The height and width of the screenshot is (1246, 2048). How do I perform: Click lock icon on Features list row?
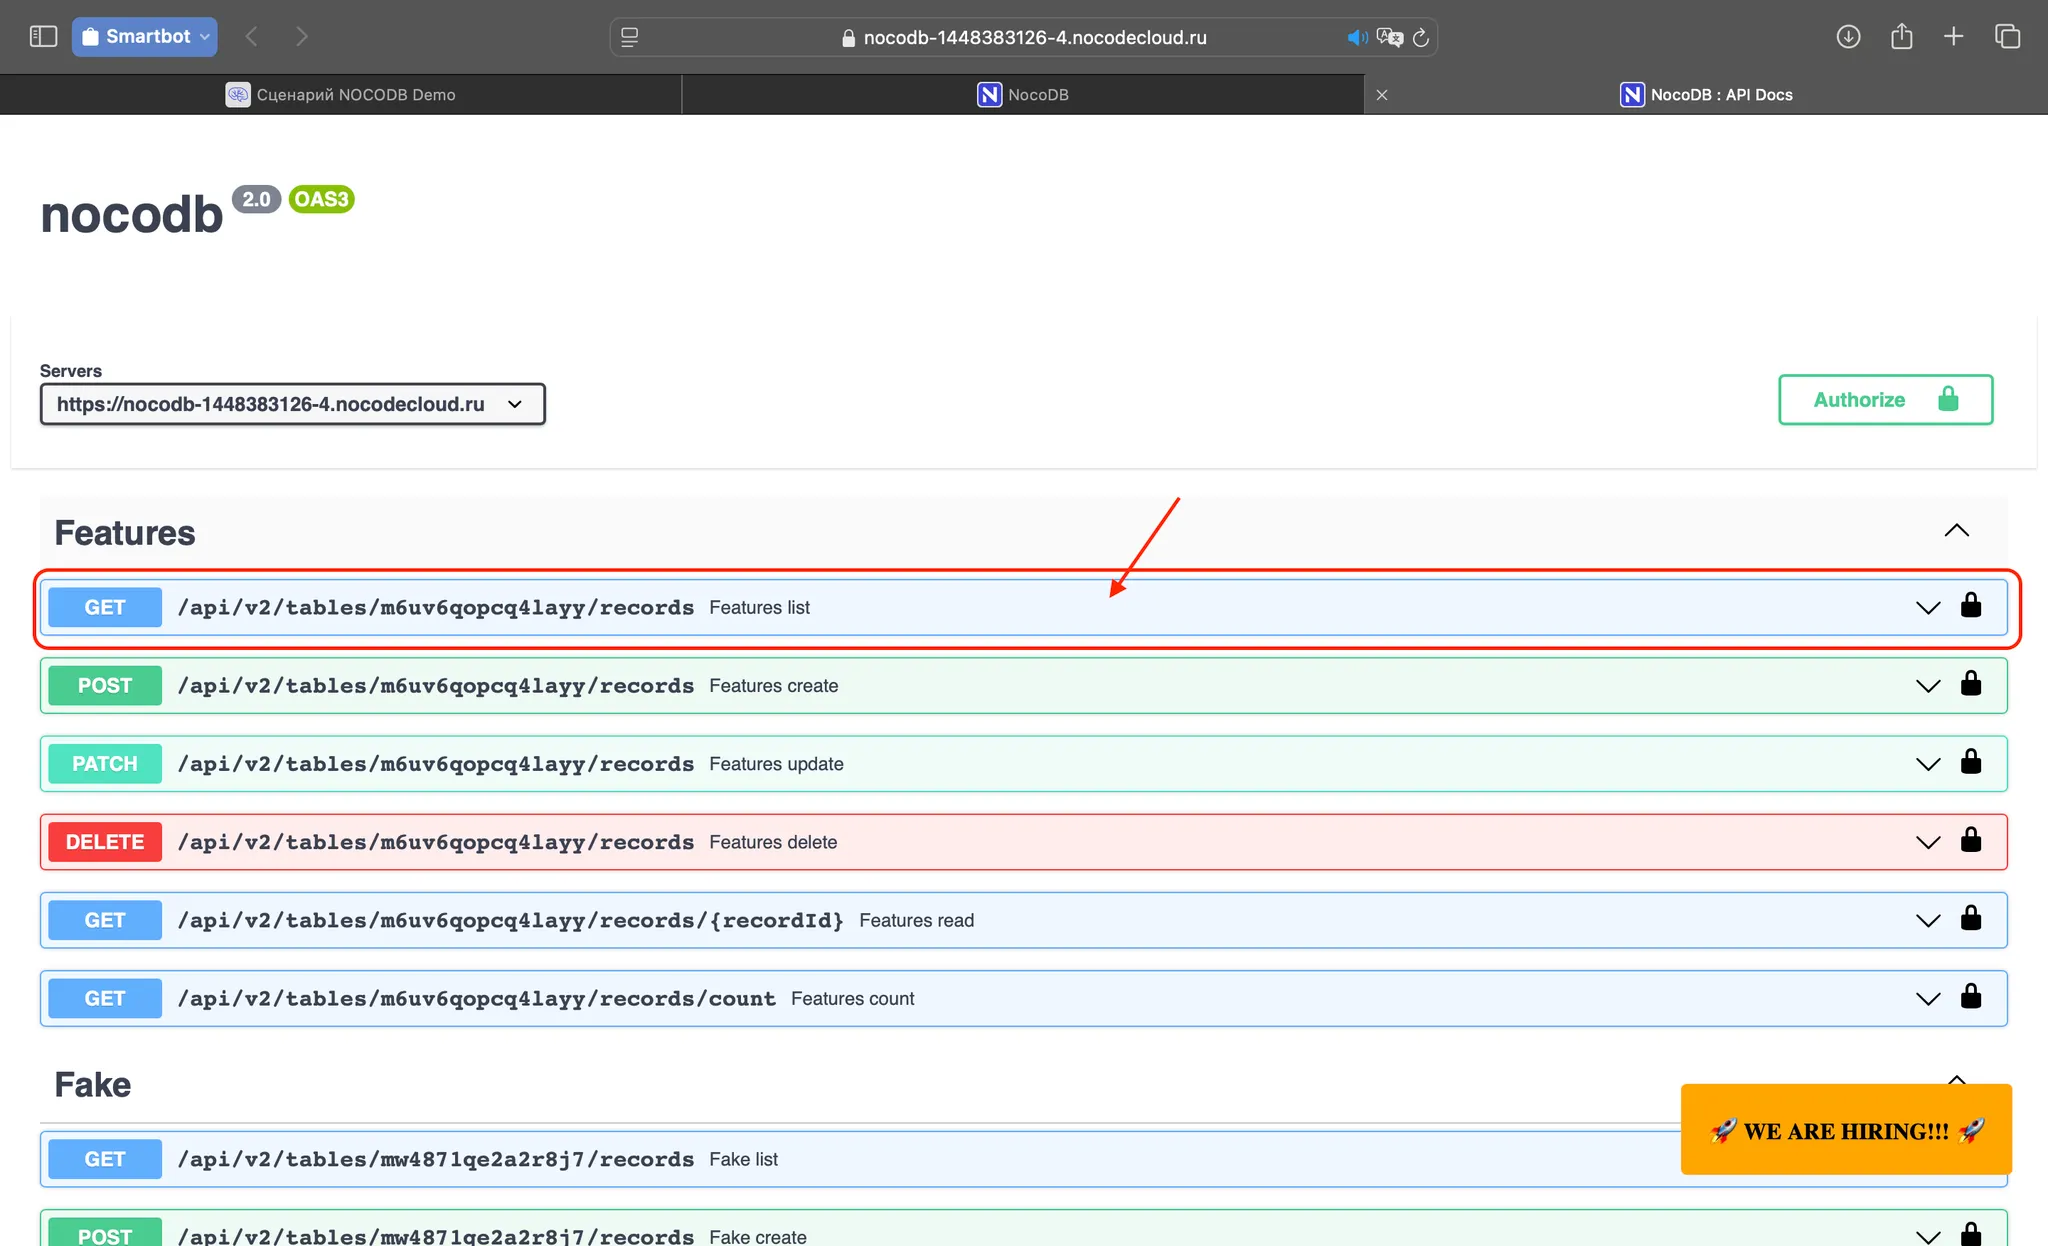(x=1970, y=606)
